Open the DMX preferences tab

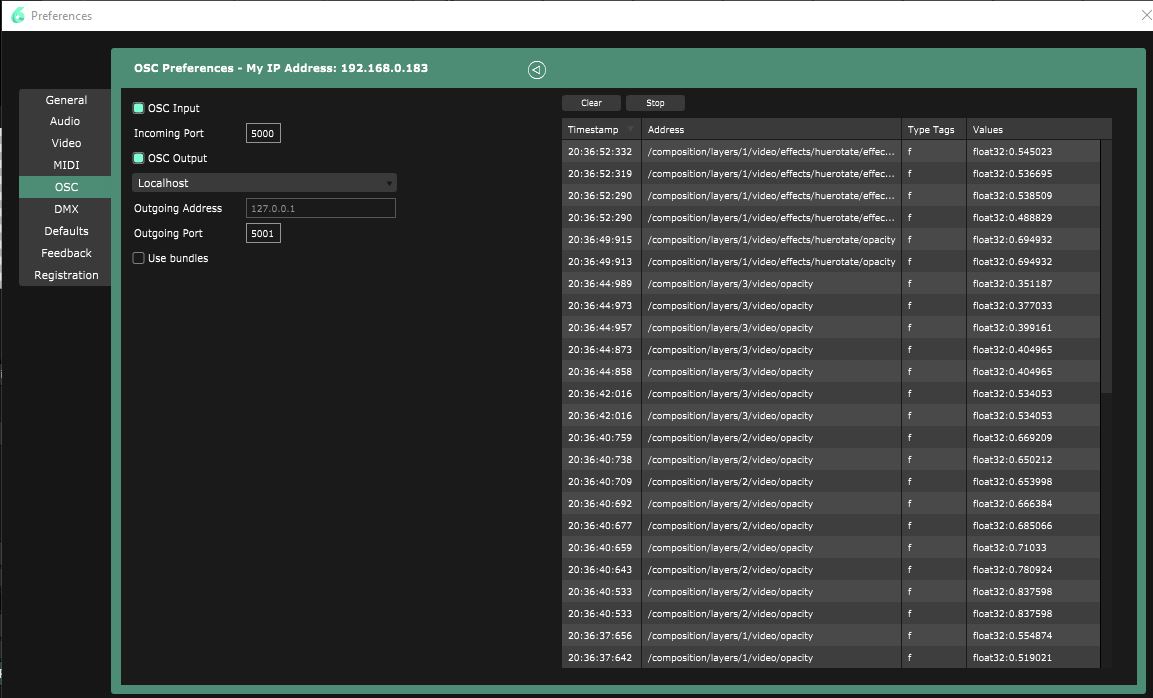(x=66, y=209)
